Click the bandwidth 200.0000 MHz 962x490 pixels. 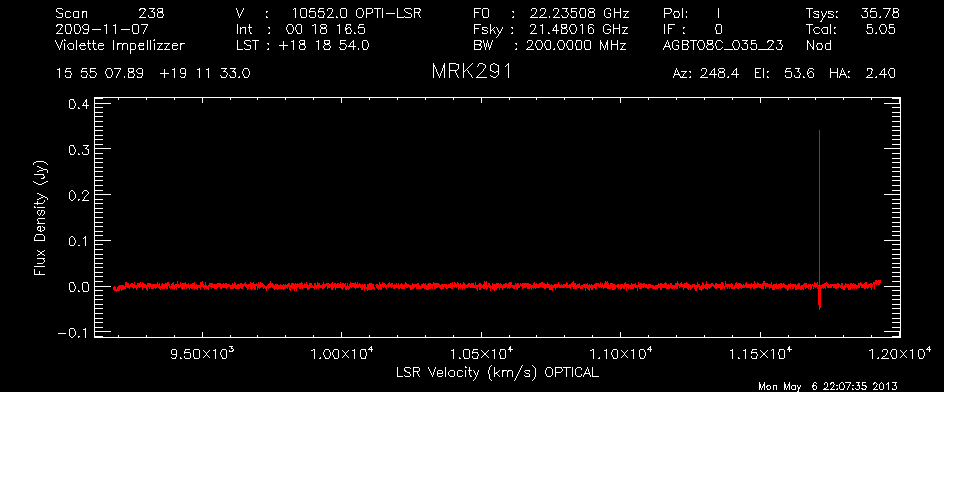[x=575, y=45]
